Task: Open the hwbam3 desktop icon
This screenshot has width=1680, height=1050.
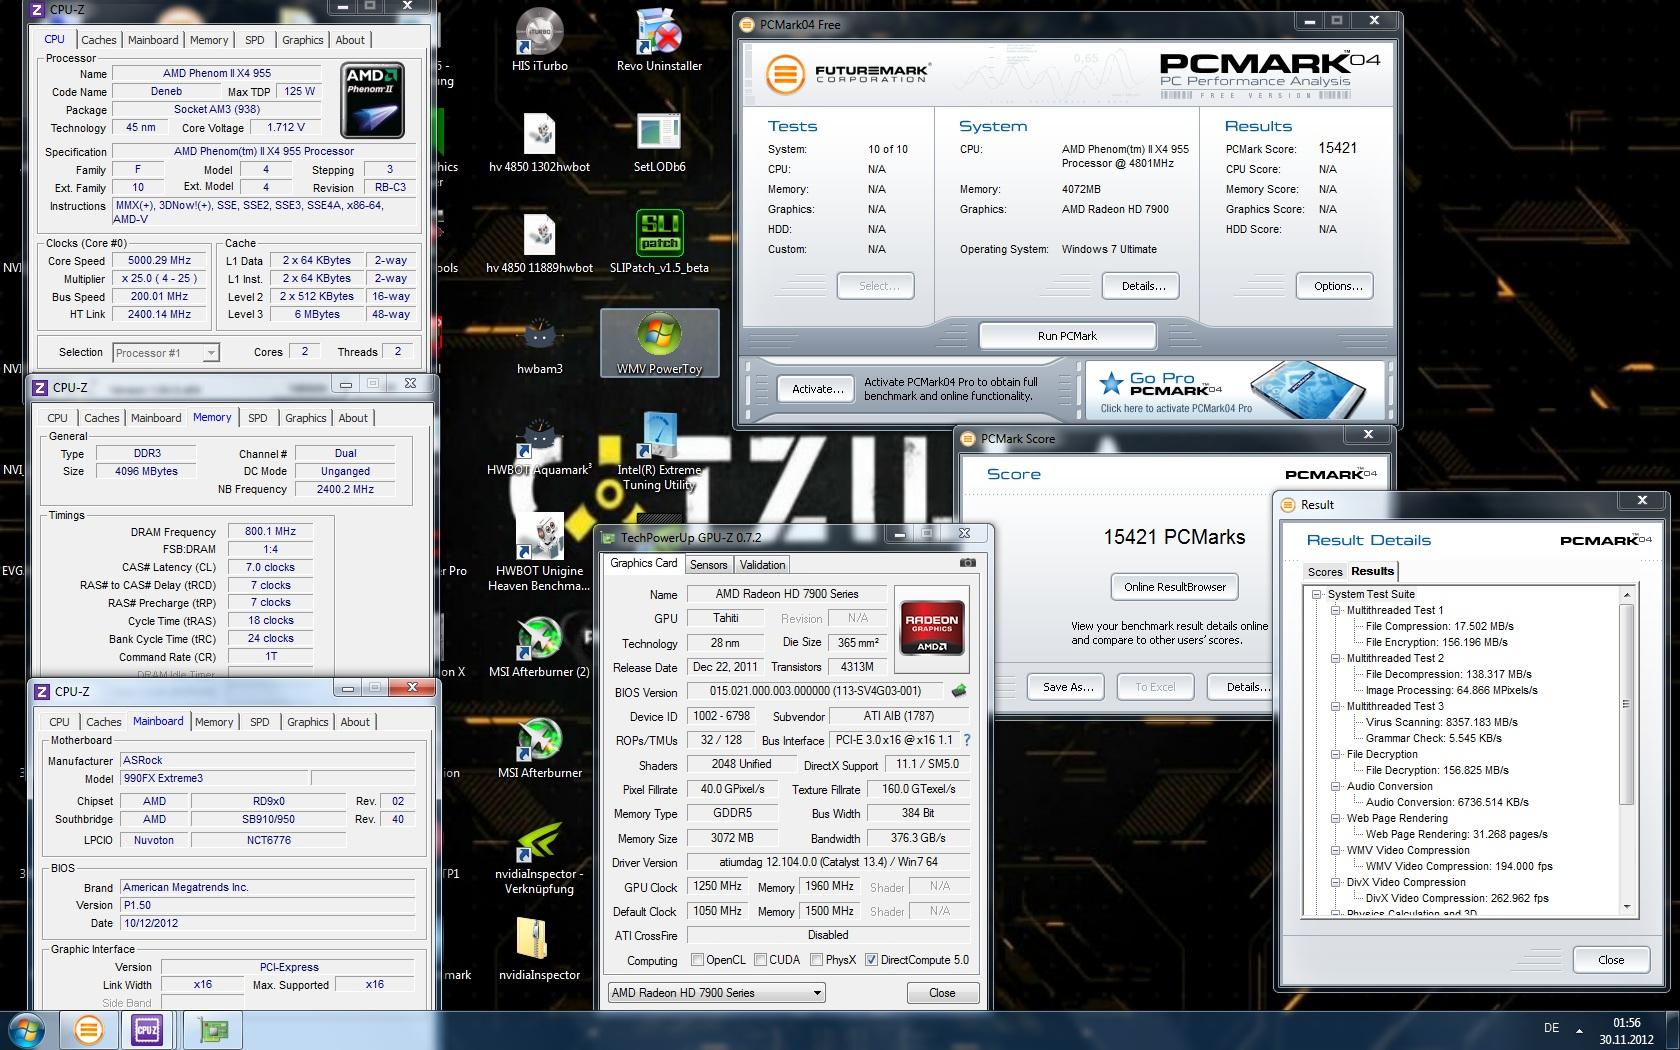Action: [539, 344]
